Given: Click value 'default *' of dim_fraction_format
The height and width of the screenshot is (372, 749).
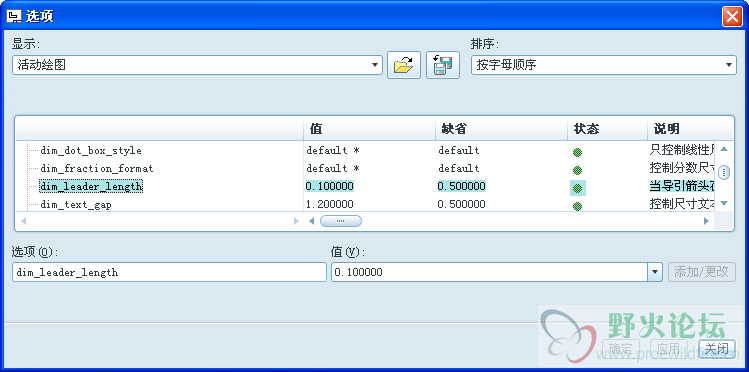Looking at the screenshot, I should (332, 168).
